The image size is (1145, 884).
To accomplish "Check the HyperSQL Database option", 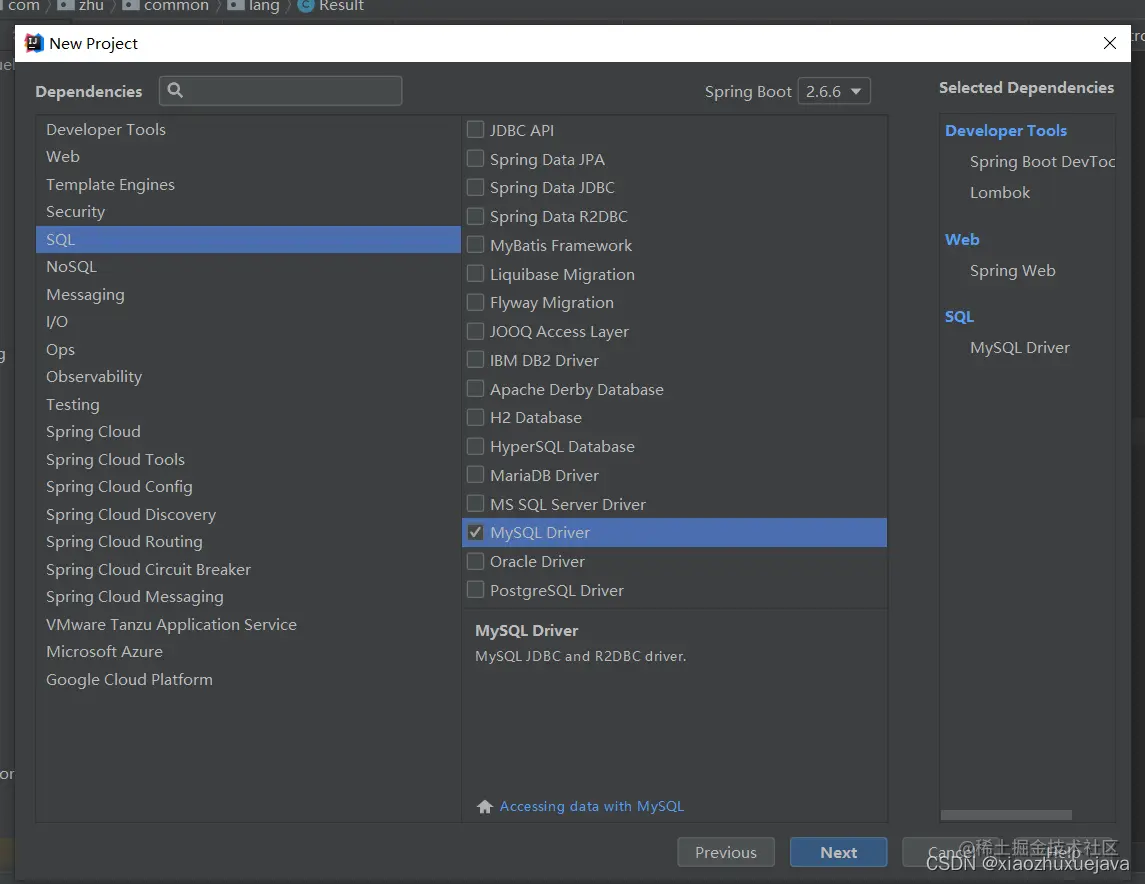I will (475, 446).
